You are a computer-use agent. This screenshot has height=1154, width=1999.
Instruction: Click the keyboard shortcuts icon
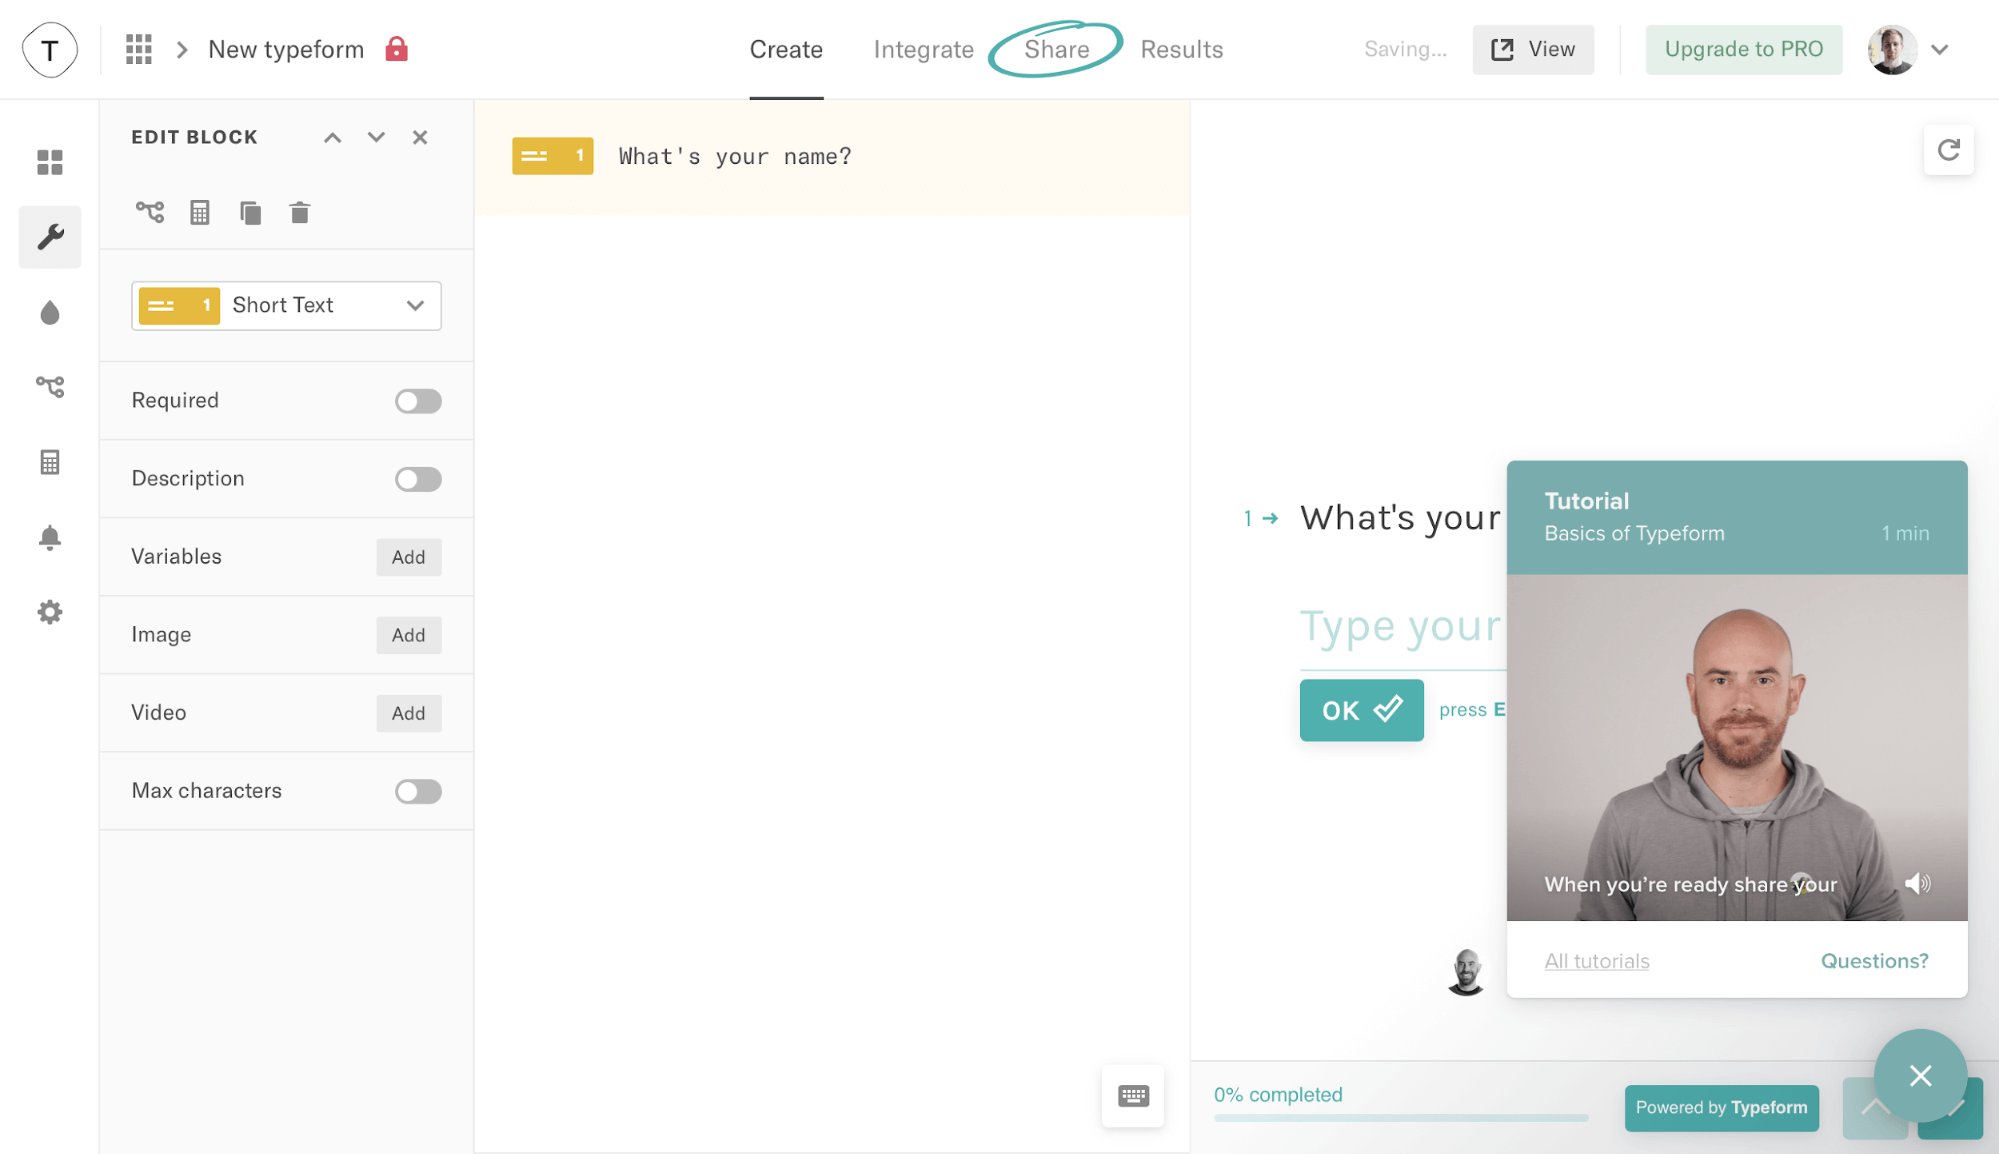click(x=1133, y=1096)
